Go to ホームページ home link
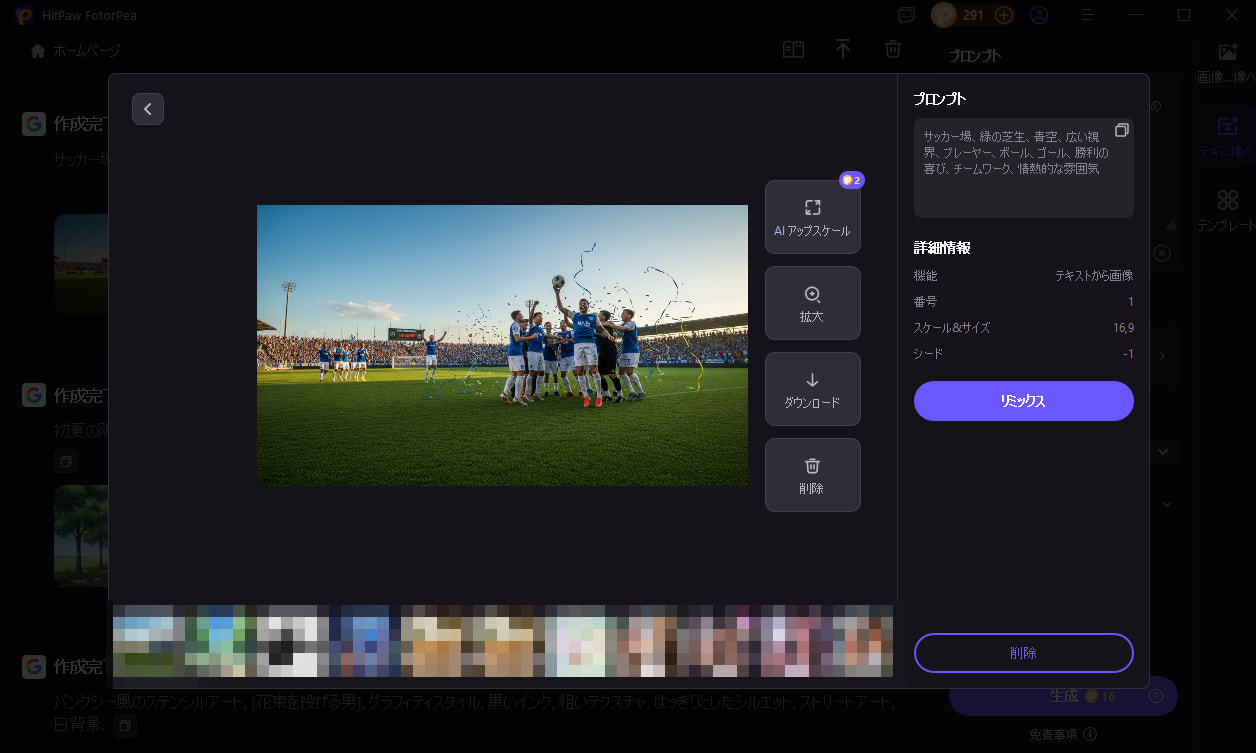The image size is (1256, 753). [76, 50]
